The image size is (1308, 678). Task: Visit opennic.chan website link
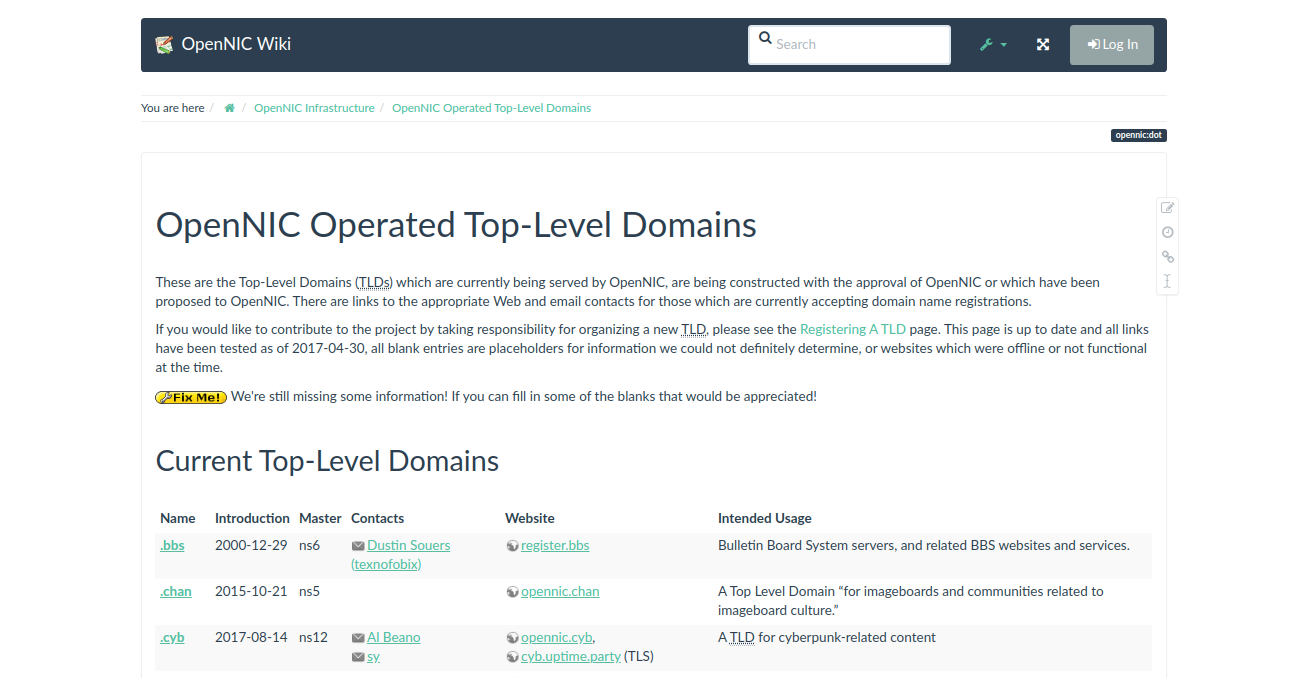tap(560, 591)
